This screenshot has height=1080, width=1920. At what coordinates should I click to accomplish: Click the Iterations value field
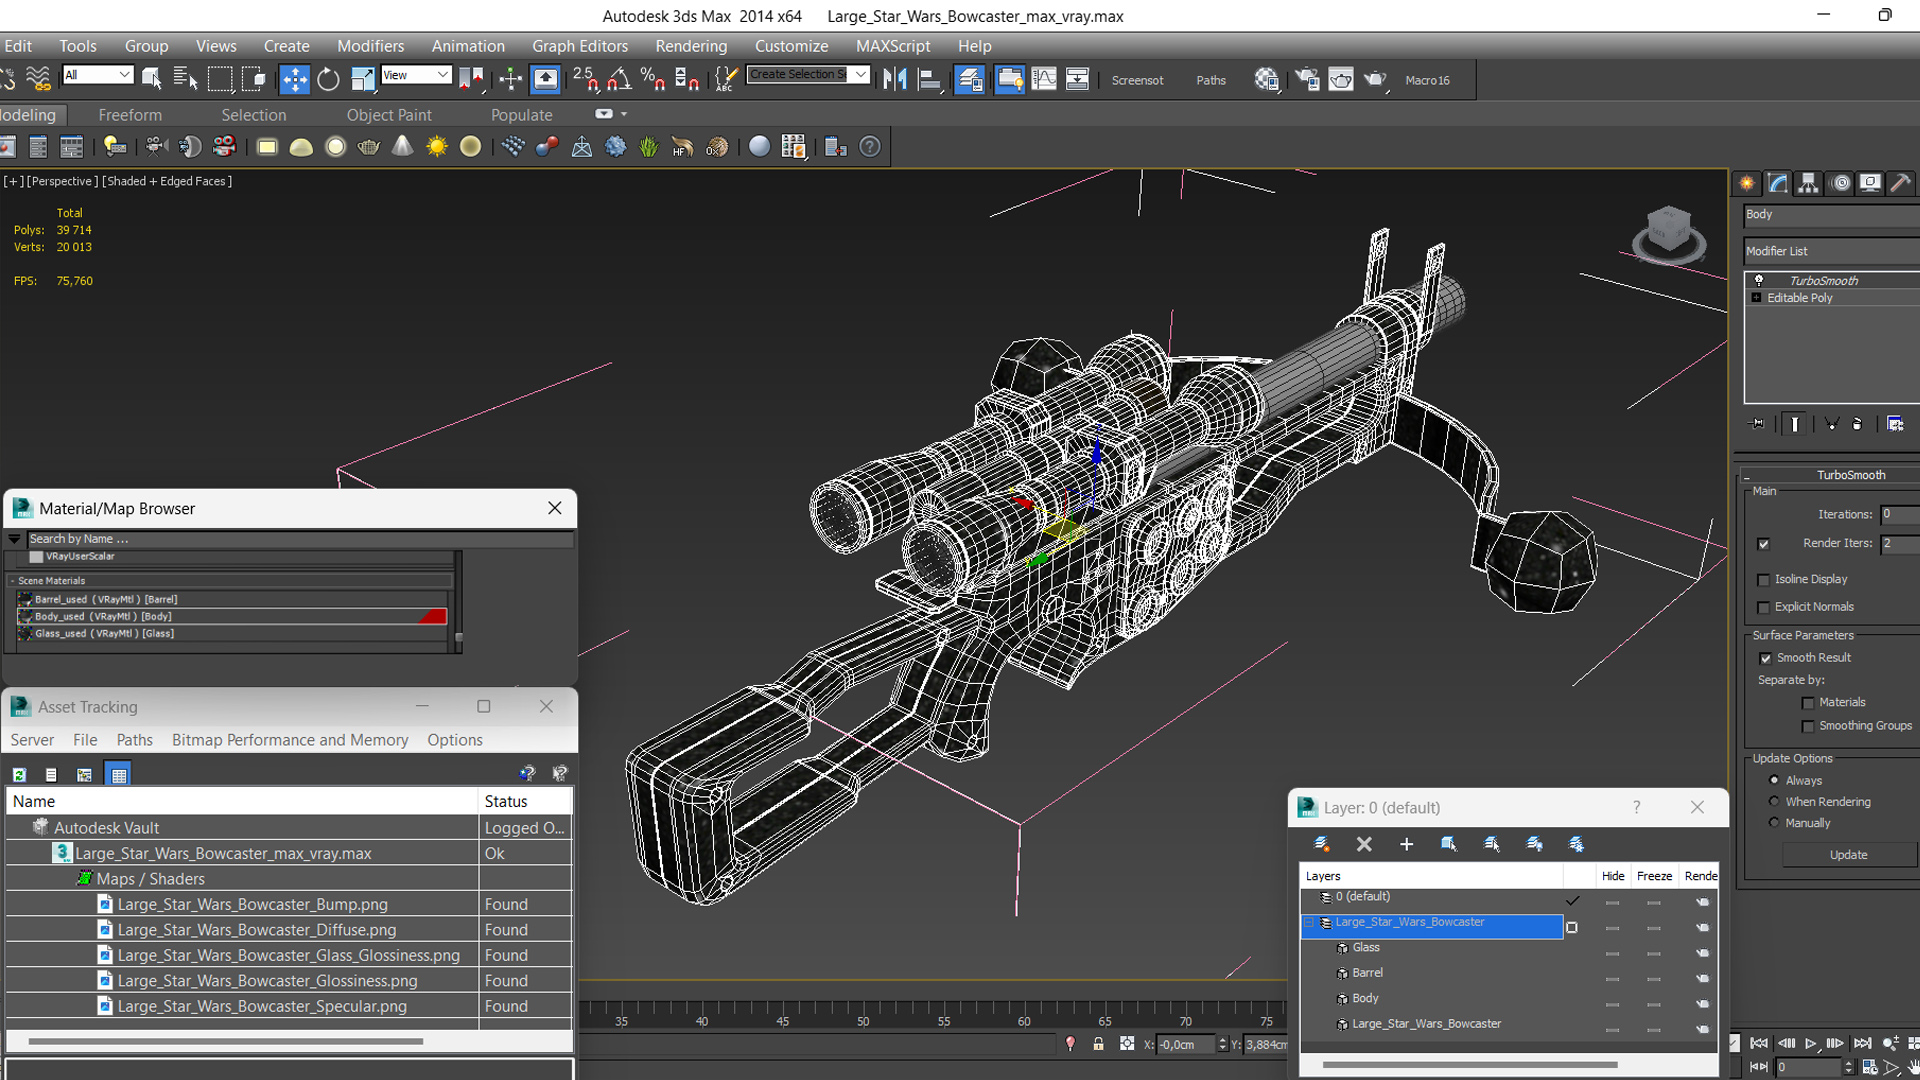[1899, 514]
